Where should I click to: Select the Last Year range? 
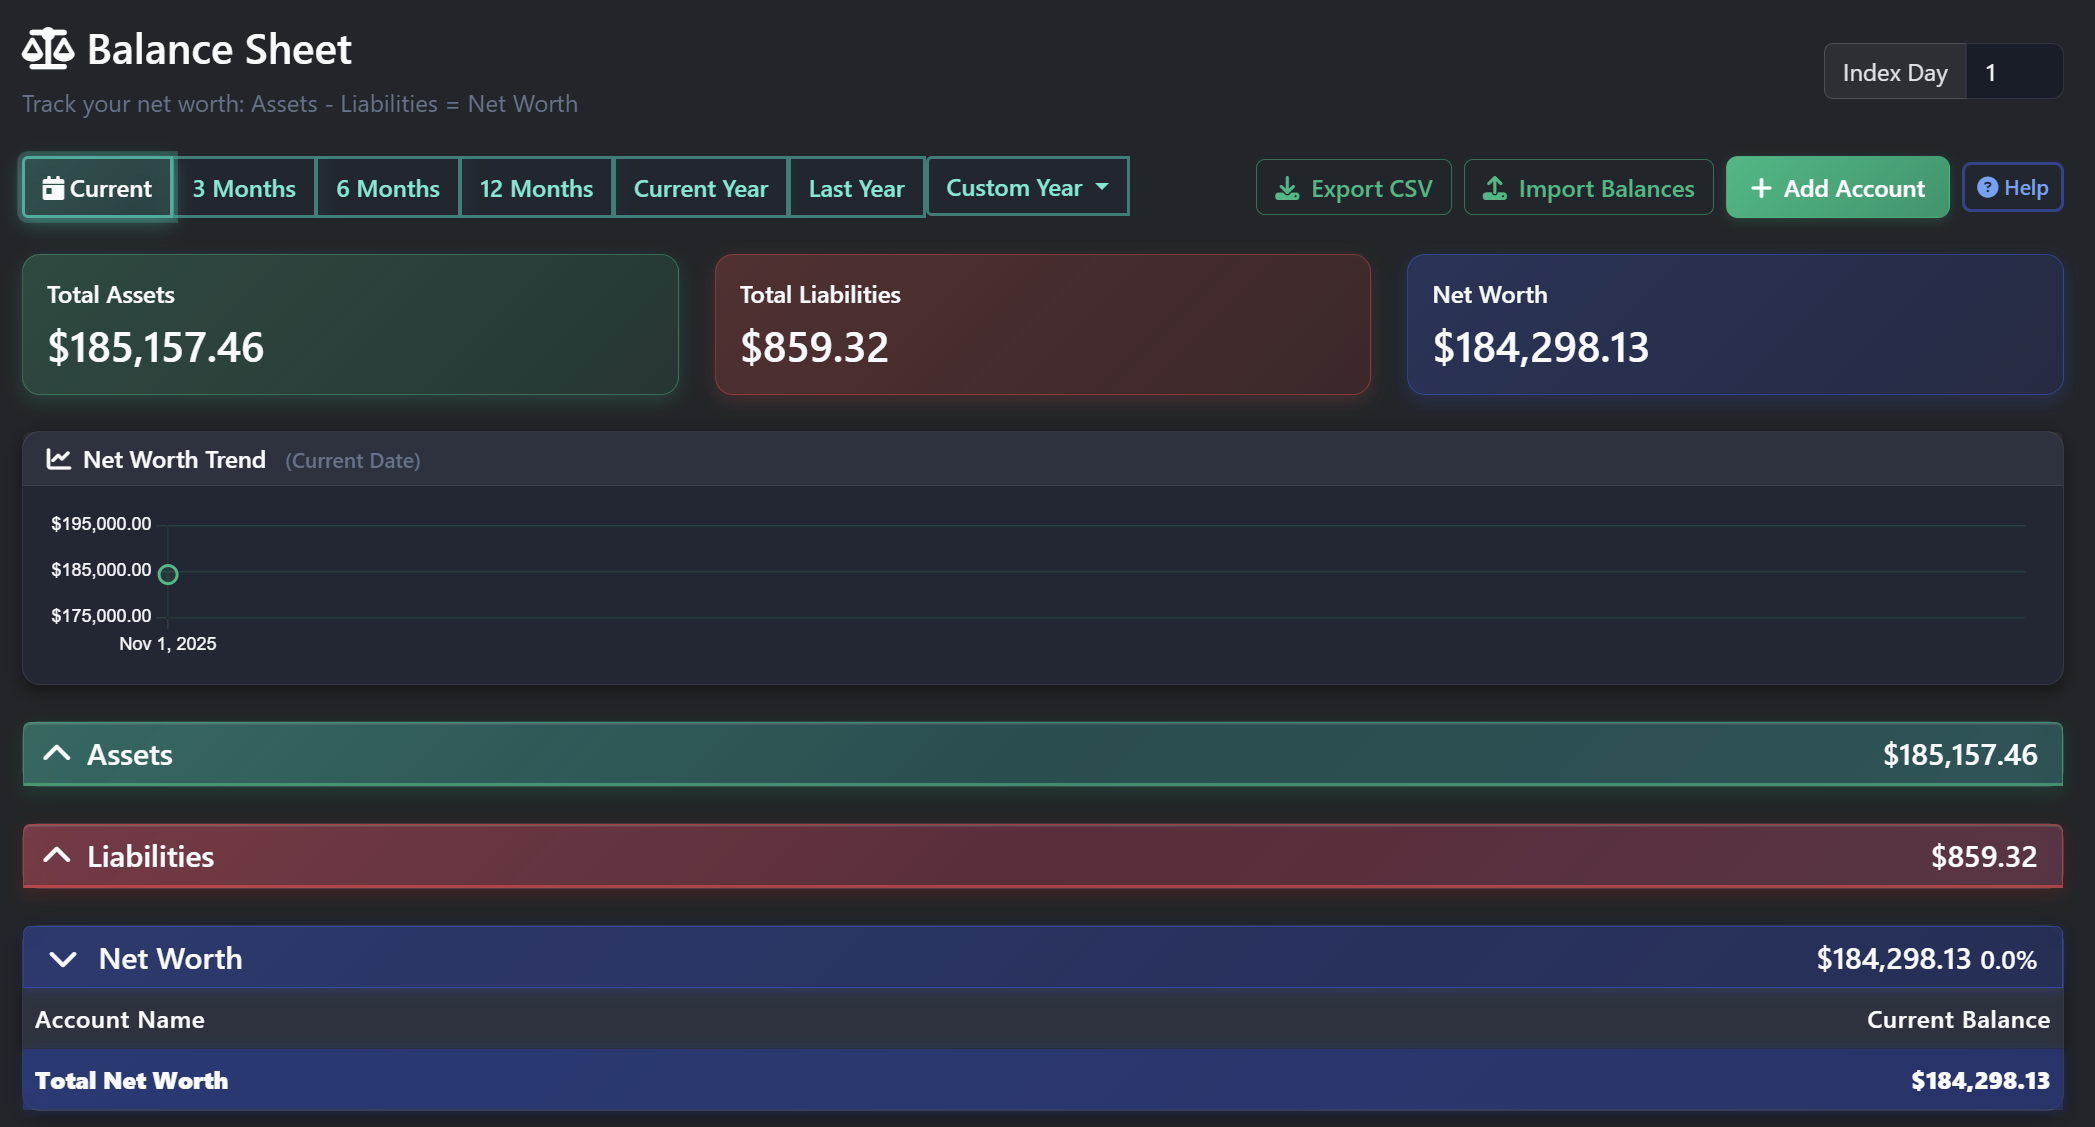(856, 187)
